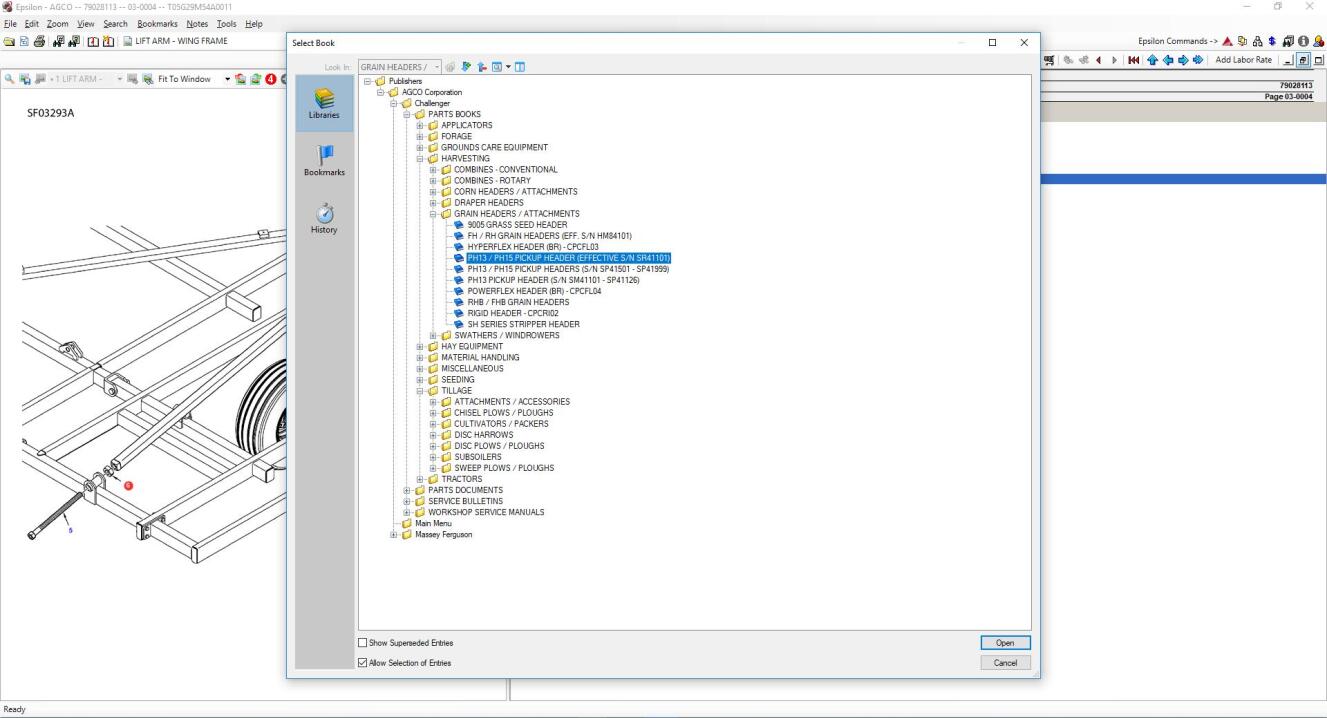Click the user profile icon in Epsilon Commands
The width and height of the screenshot is (1327, 718).
pos(1320,41)
